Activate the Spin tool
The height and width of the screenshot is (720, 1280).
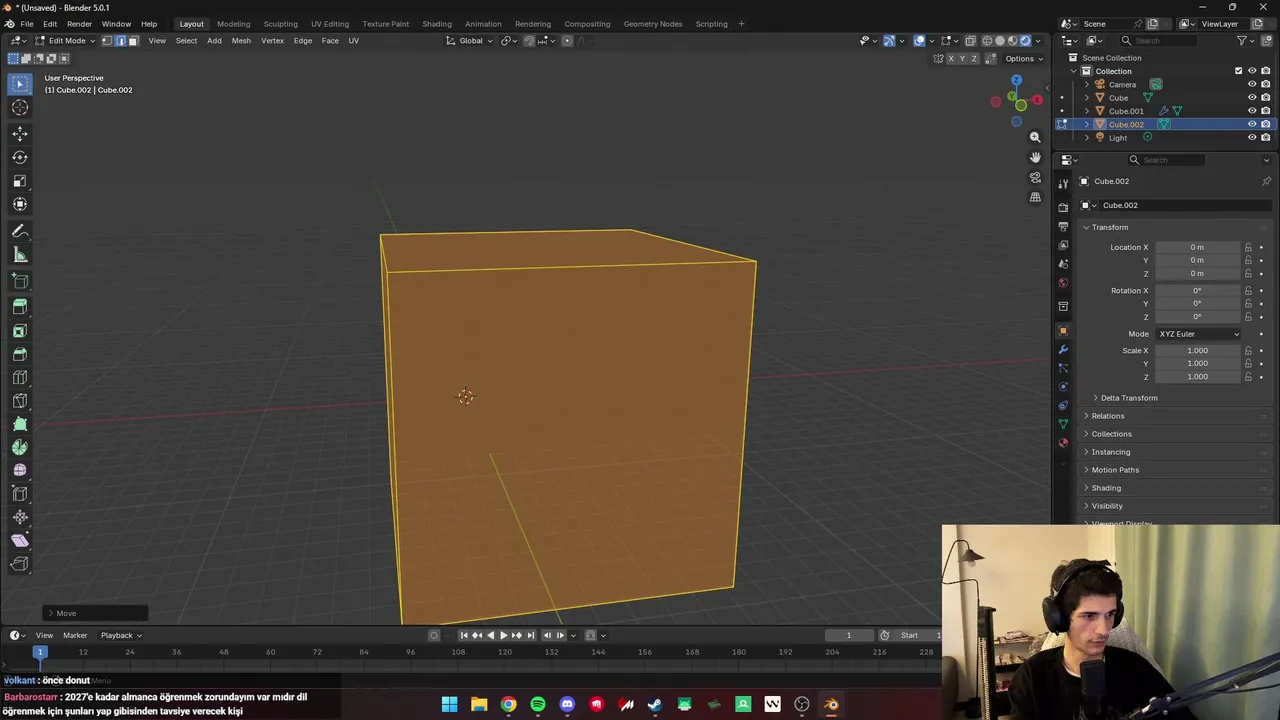pos(20,448)
